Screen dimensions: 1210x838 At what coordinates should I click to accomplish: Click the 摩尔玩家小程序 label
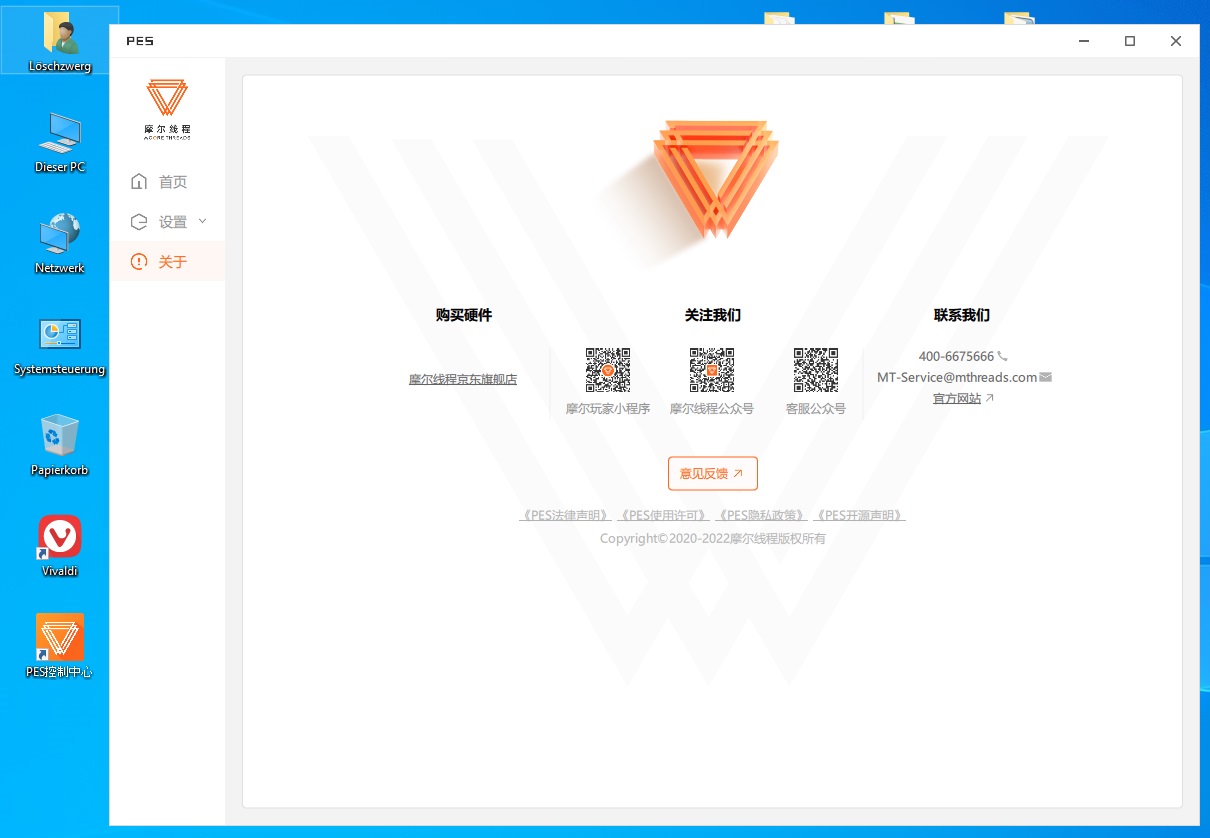608,409
